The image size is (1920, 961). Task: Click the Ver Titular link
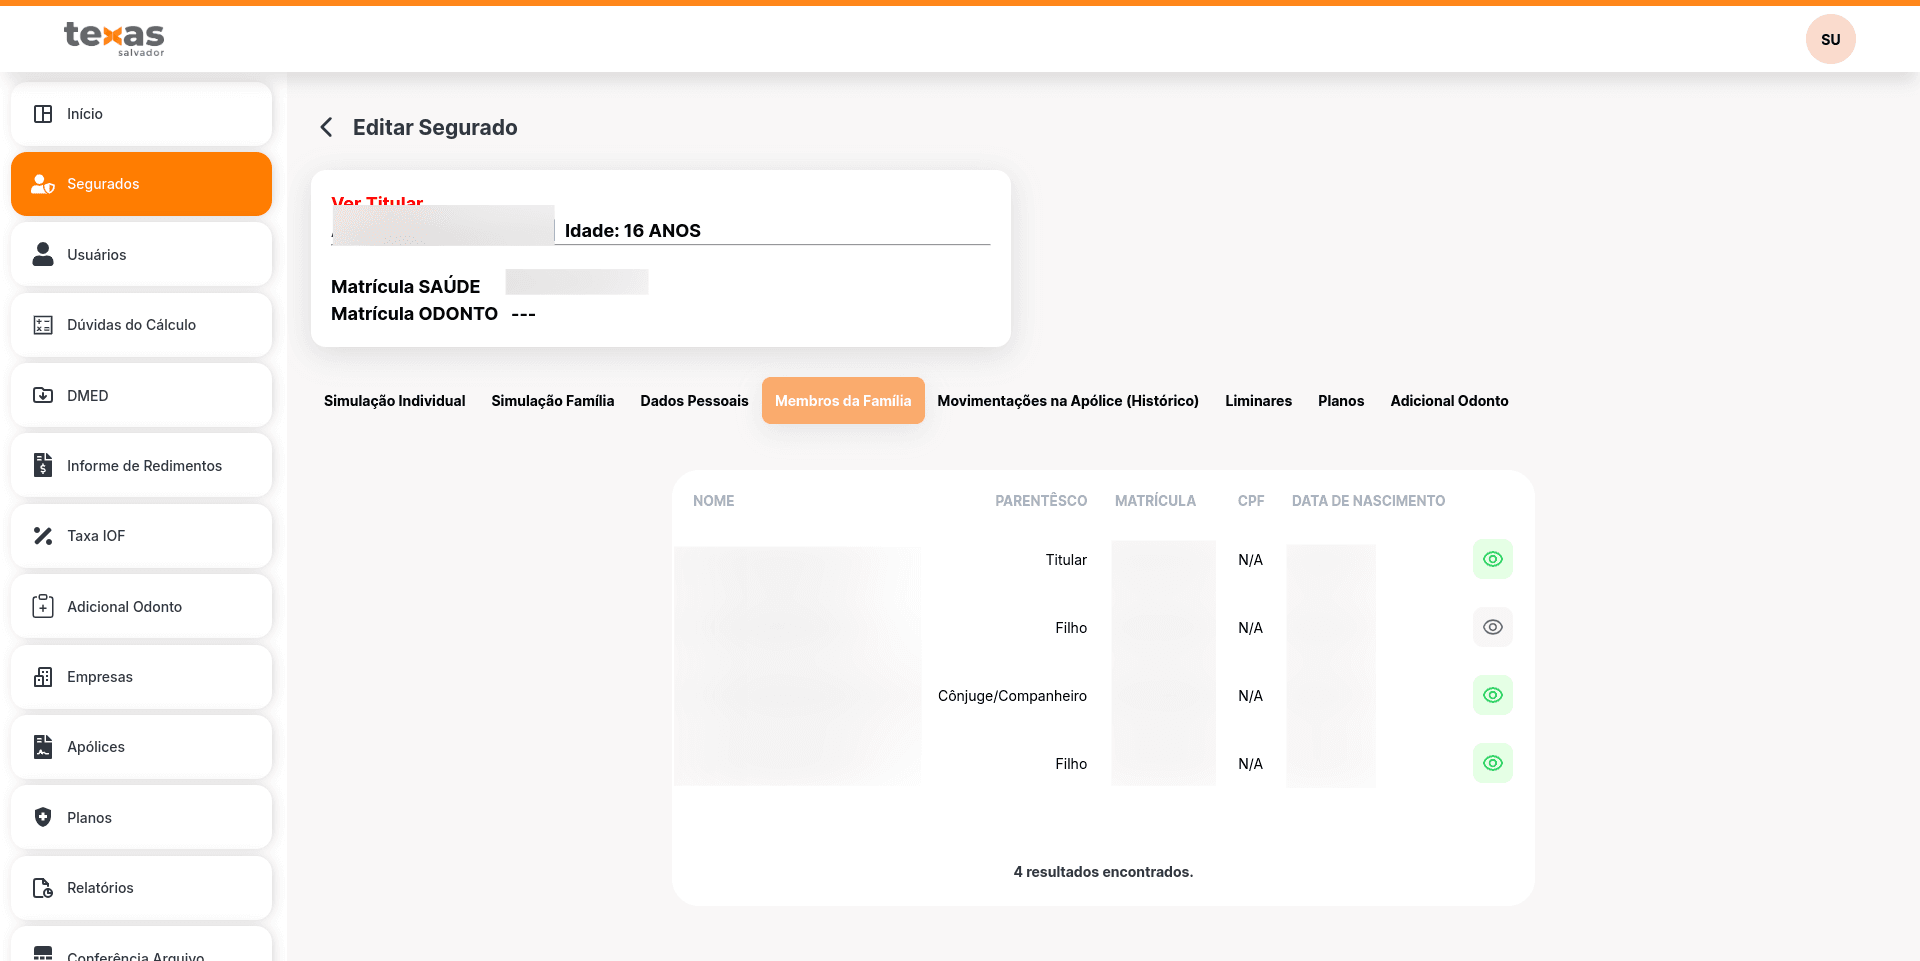pos(377,203)
